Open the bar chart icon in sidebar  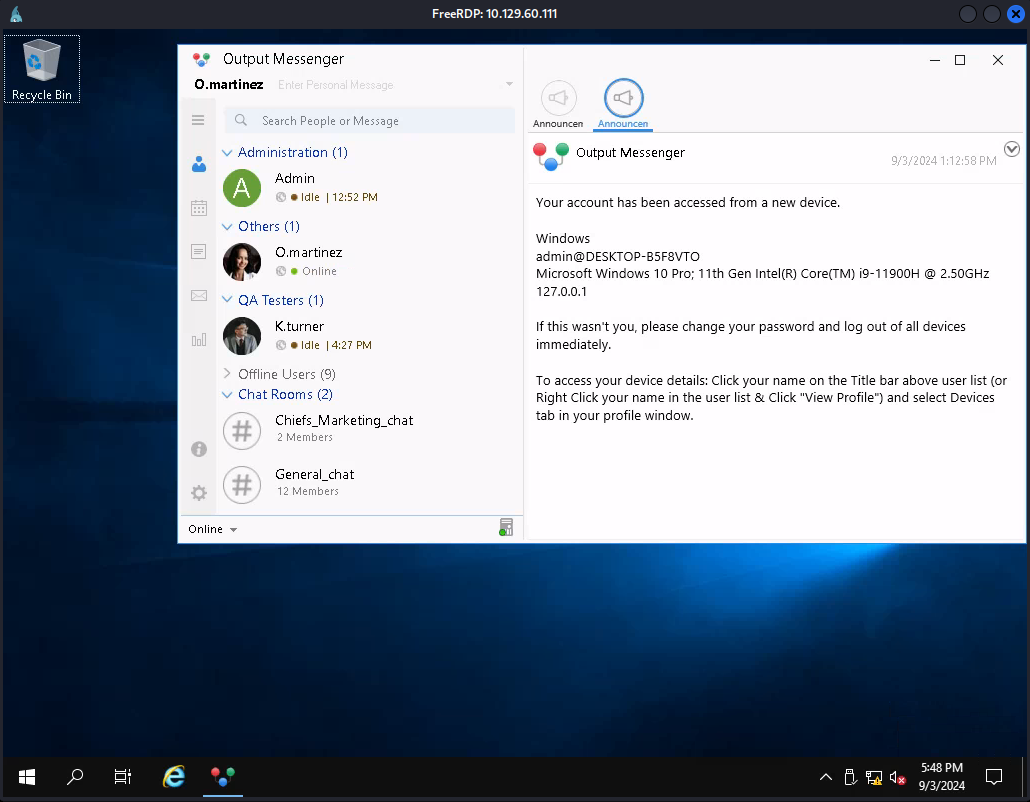pyautogui.click(x=198, y=340)
